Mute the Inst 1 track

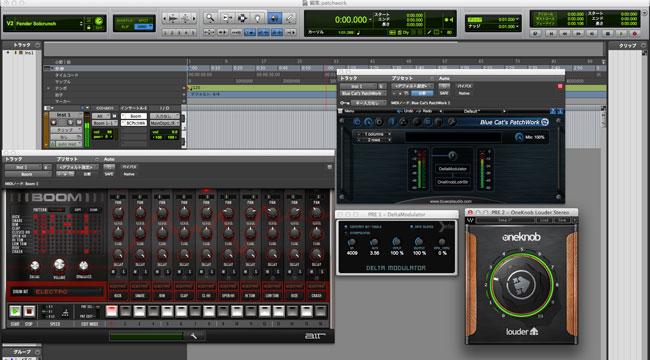tap(78, 123)
